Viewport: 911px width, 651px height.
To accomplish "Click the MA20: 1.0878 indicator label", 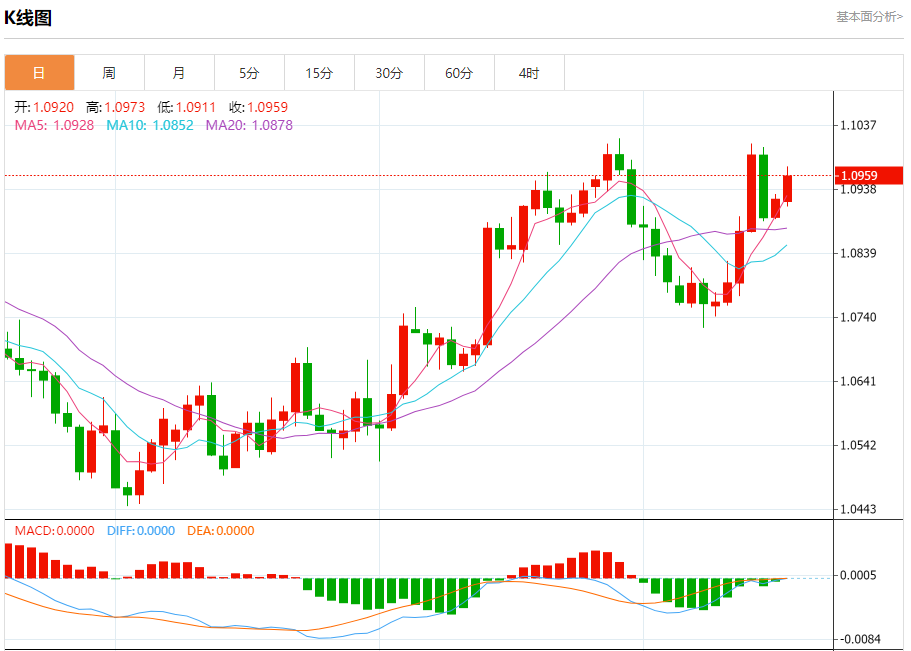I will coord(249,125).
